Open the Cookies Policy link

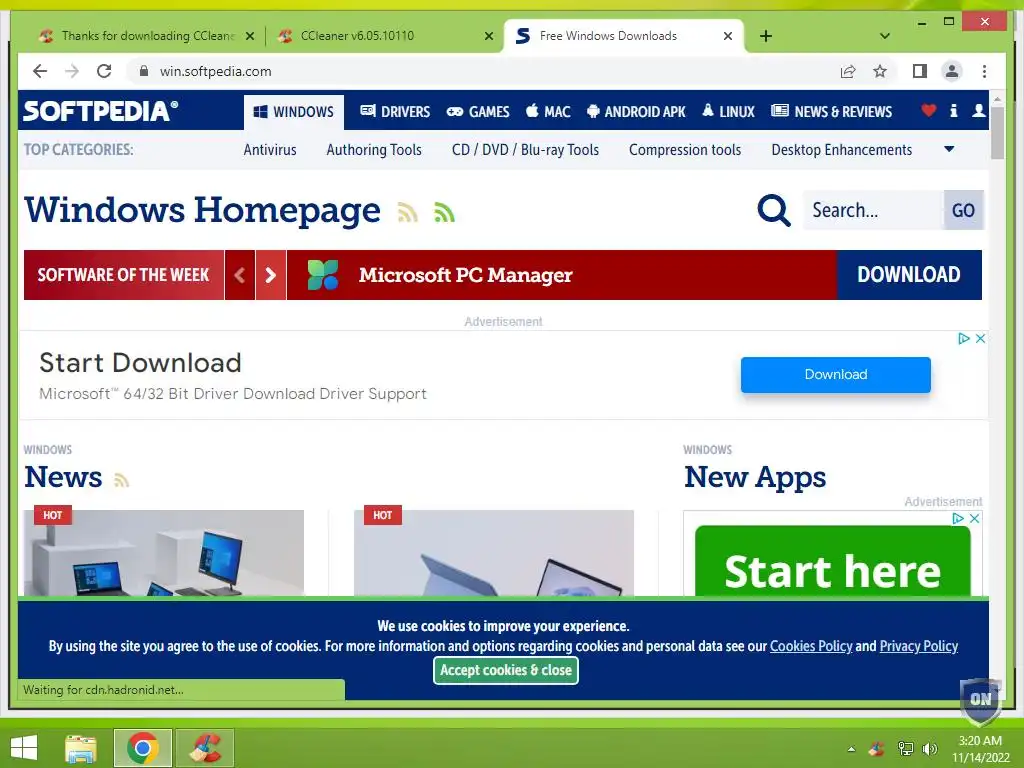[811, 646]
